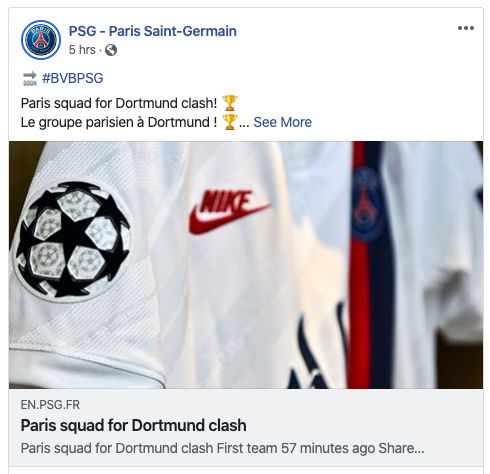490x474 pixels.
Task: Click the trophy emoji after Dortmund clash
Action: (230, 103)
